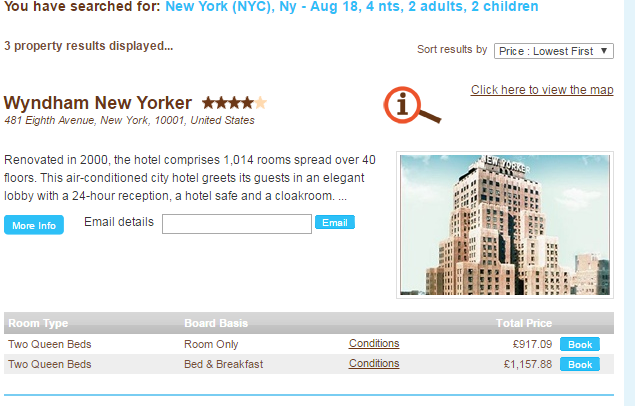Click the magnifier info icon

[411, 105]
